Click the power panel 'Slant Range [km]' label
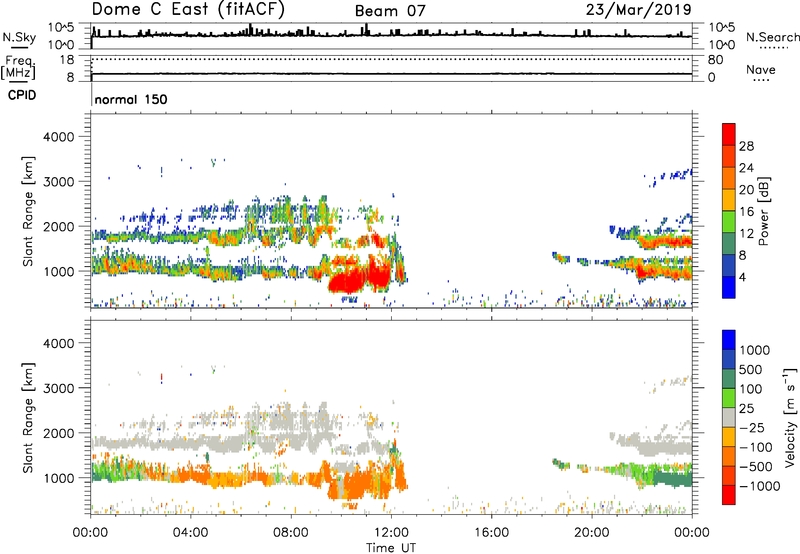The image size is (800, 554). (x=28, y=211)
